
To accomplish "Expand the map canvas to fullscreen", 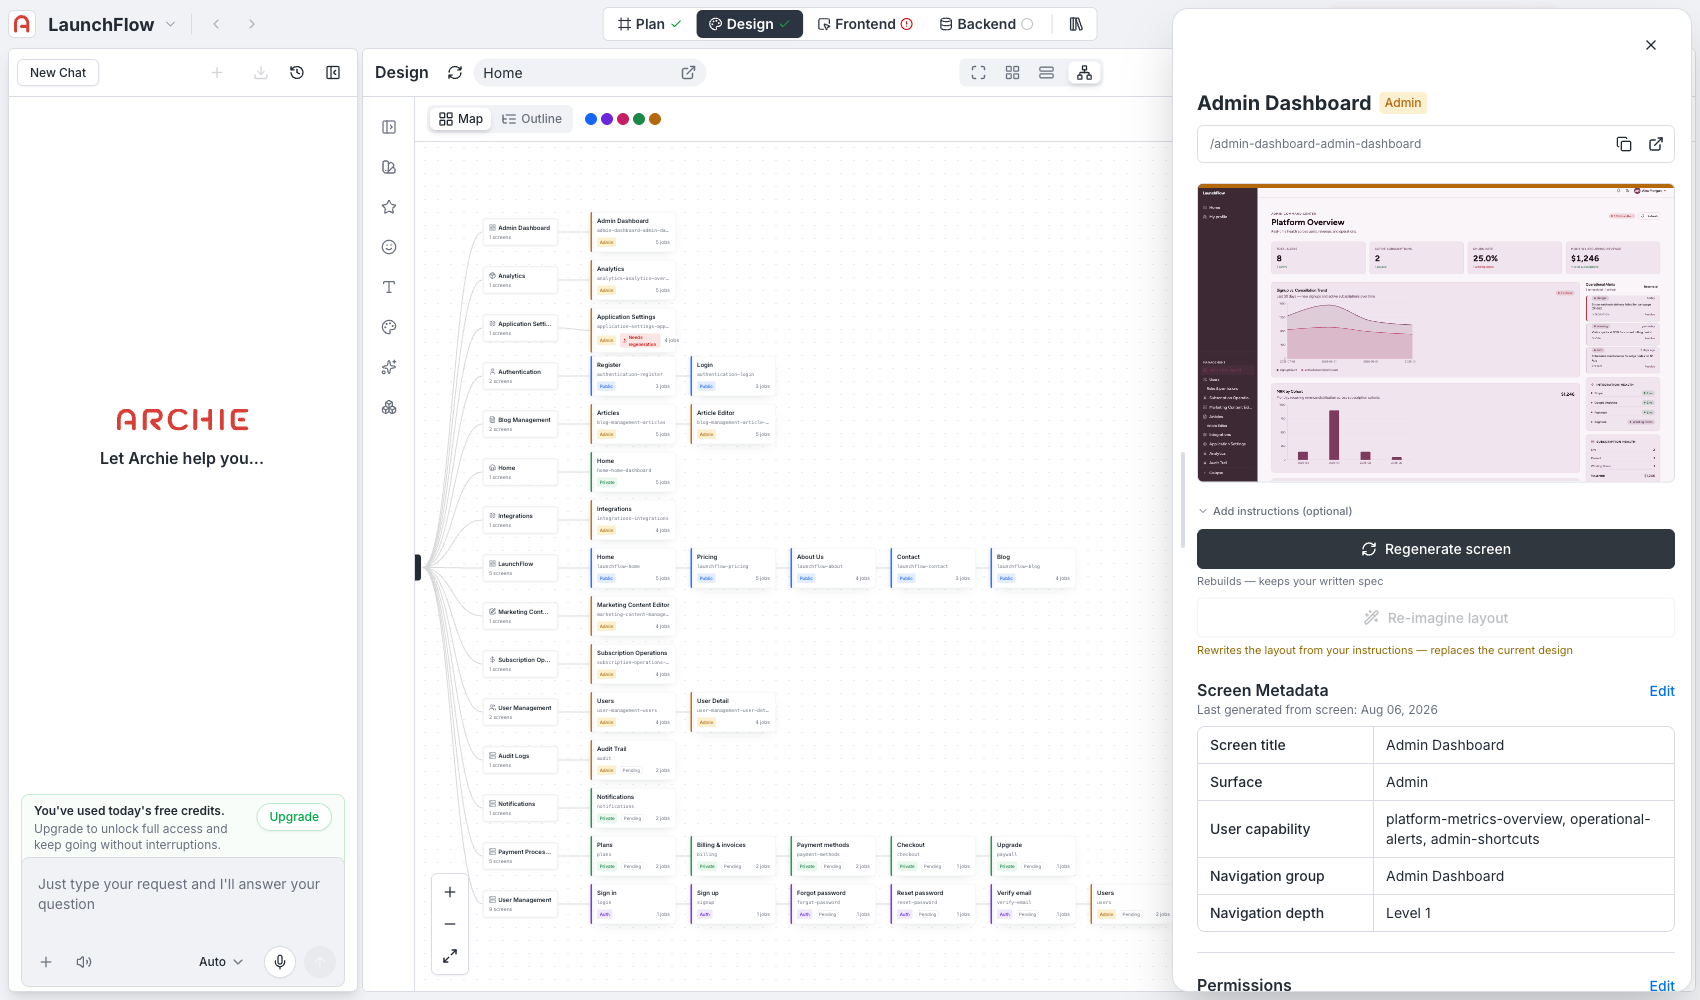I will click(x=450, y=956).
